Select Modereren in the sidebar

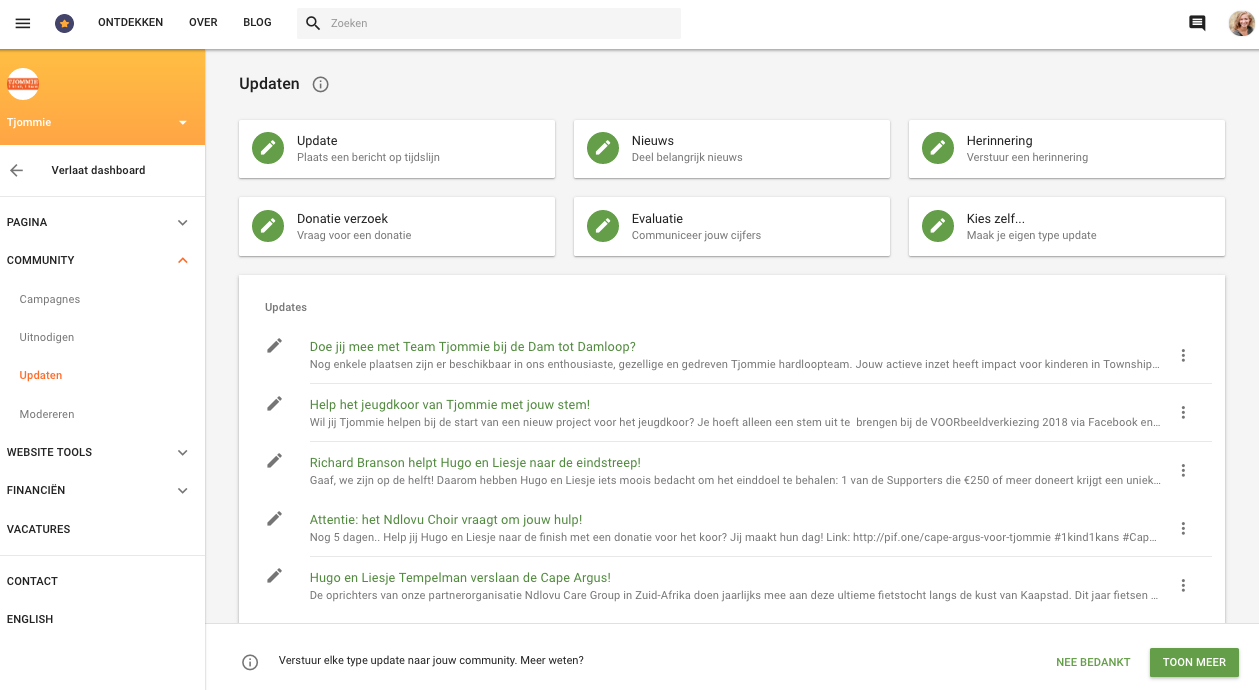tap(47, 414)
